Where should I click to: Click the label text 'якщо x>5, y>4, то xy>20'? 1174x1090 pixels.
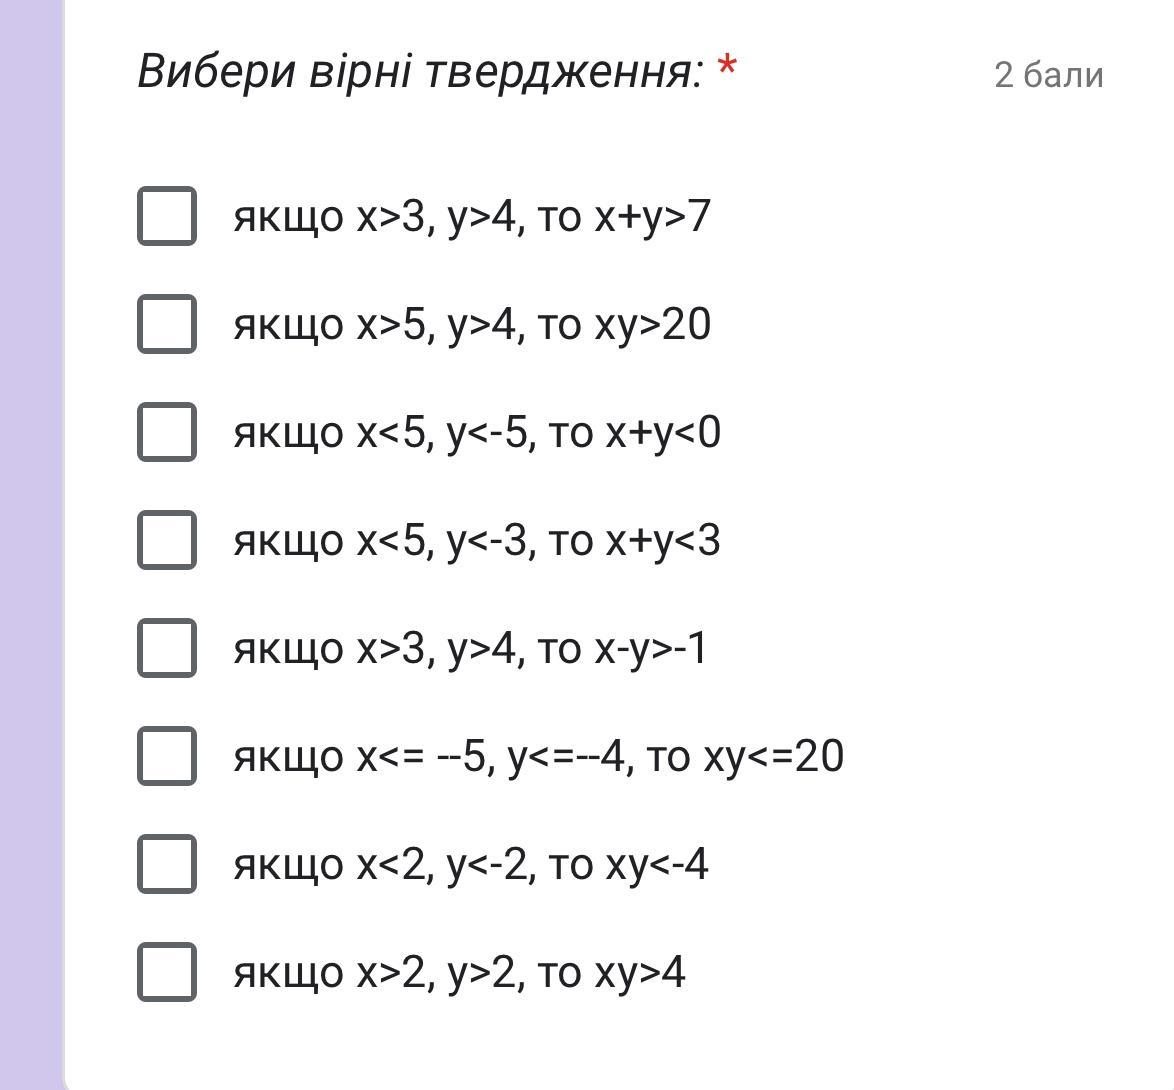471,324
